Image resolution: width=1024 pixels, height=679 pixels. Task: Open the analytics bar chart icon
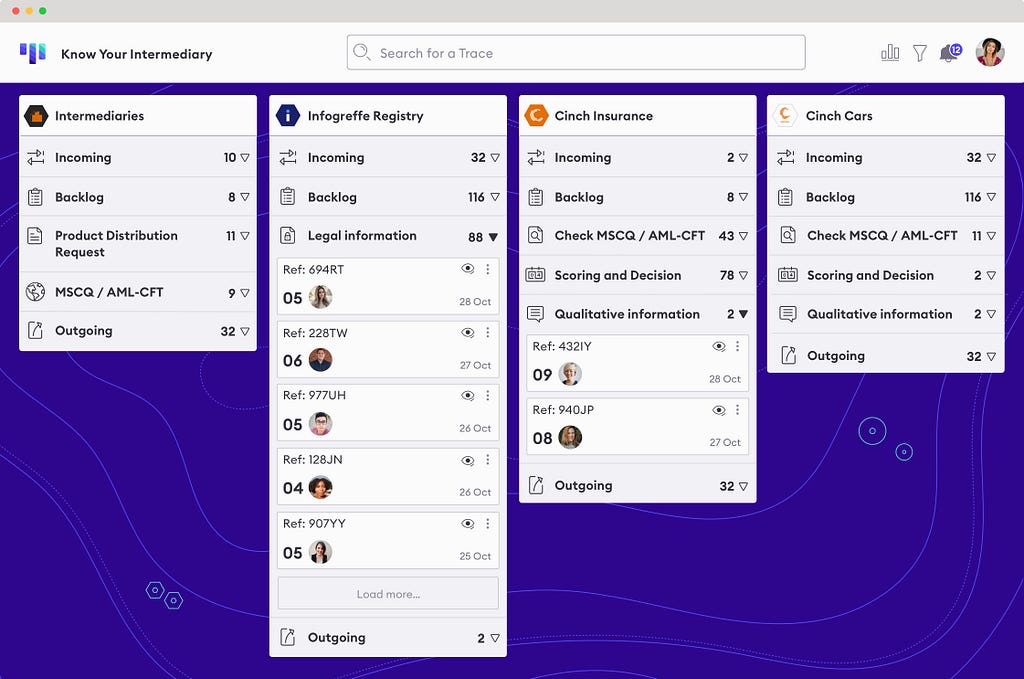[x=889, y=53]
